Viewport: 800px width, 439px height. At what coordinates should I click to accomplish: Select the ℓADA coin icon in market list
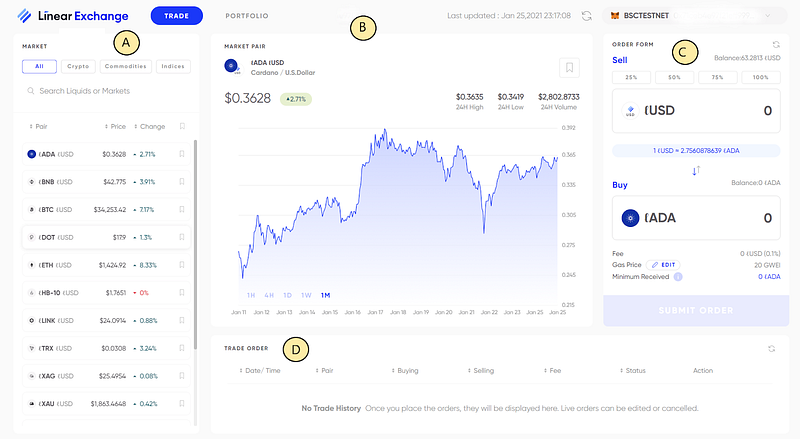[32, 154]
